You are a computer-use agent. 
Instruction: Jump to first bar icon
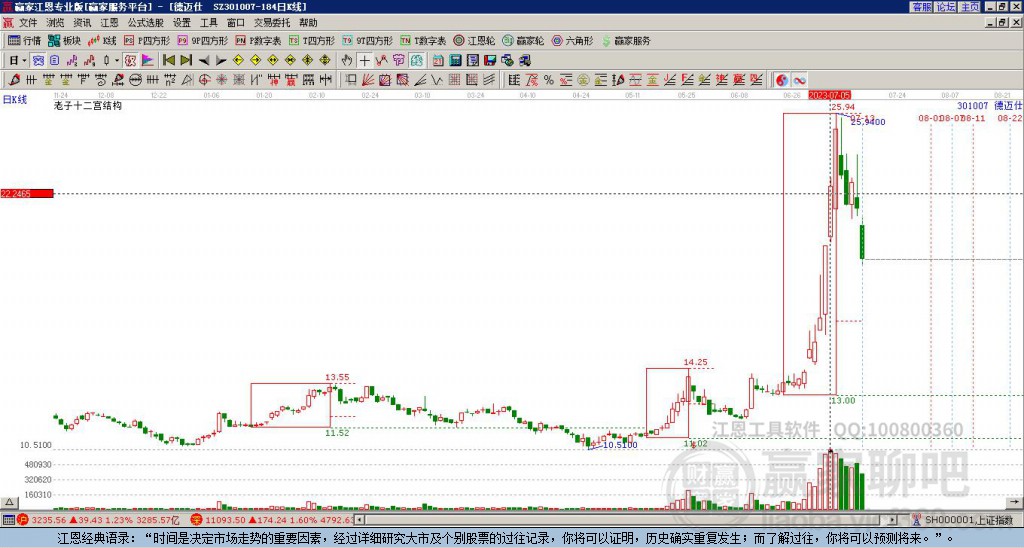click(168, 61)
